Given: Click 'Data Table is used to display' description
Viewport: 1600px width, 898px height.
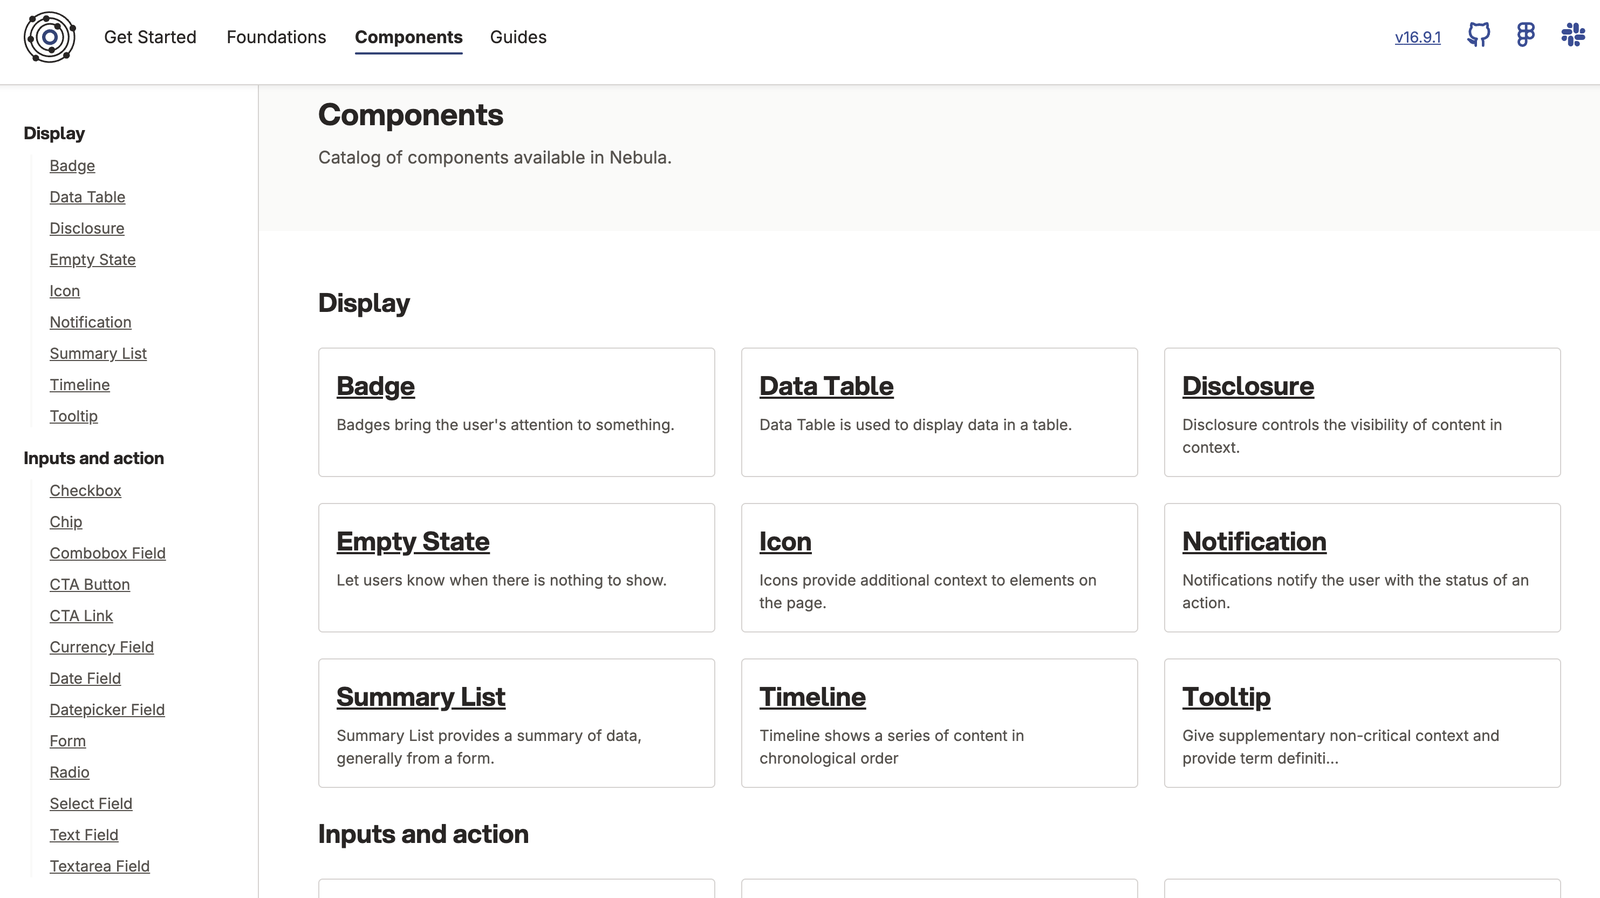Looking at the screenshot, I should click(915, 425).
